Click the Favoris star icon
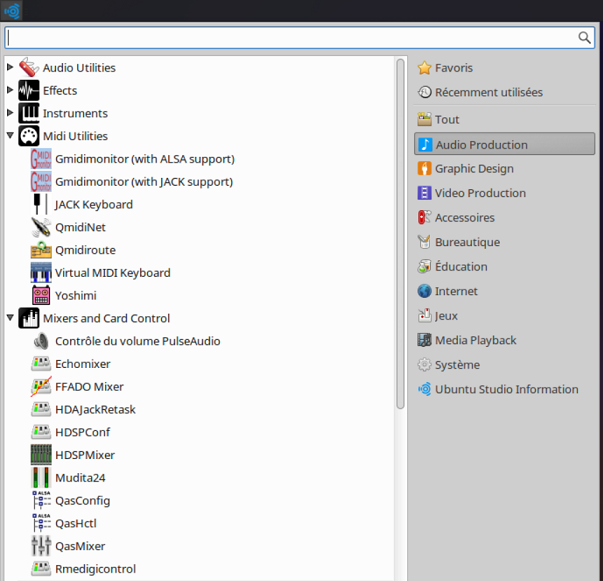 click(x=425, y=68)
